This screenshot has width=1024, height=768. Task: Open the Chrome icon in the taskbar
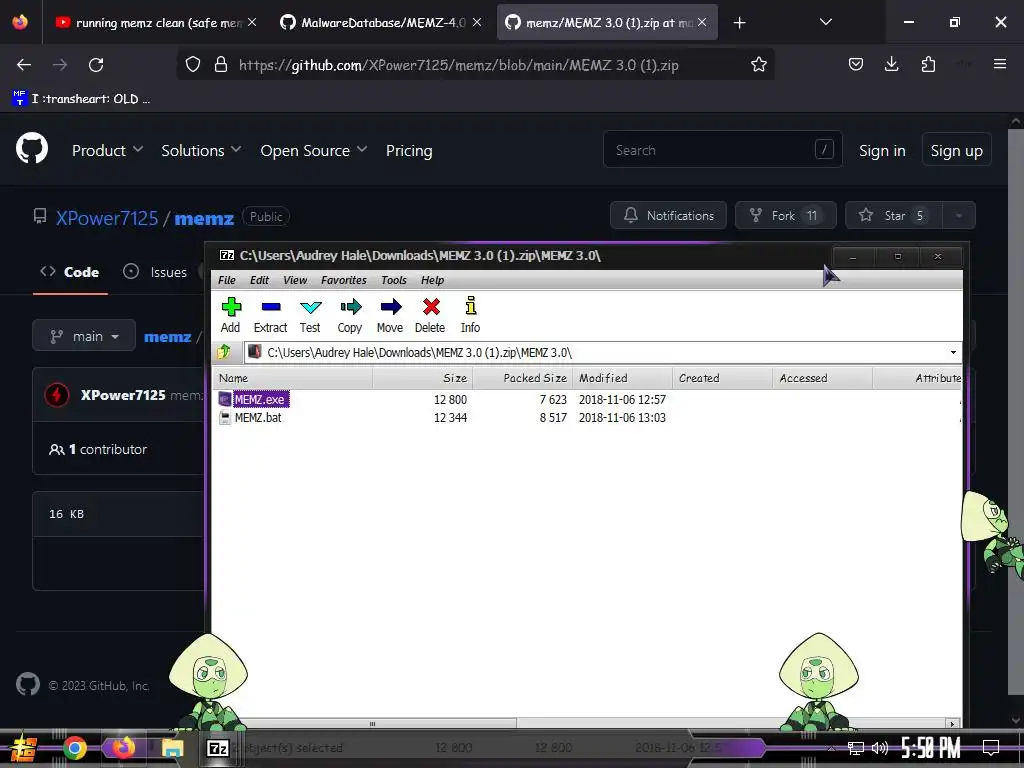click(x=75, y=748)
